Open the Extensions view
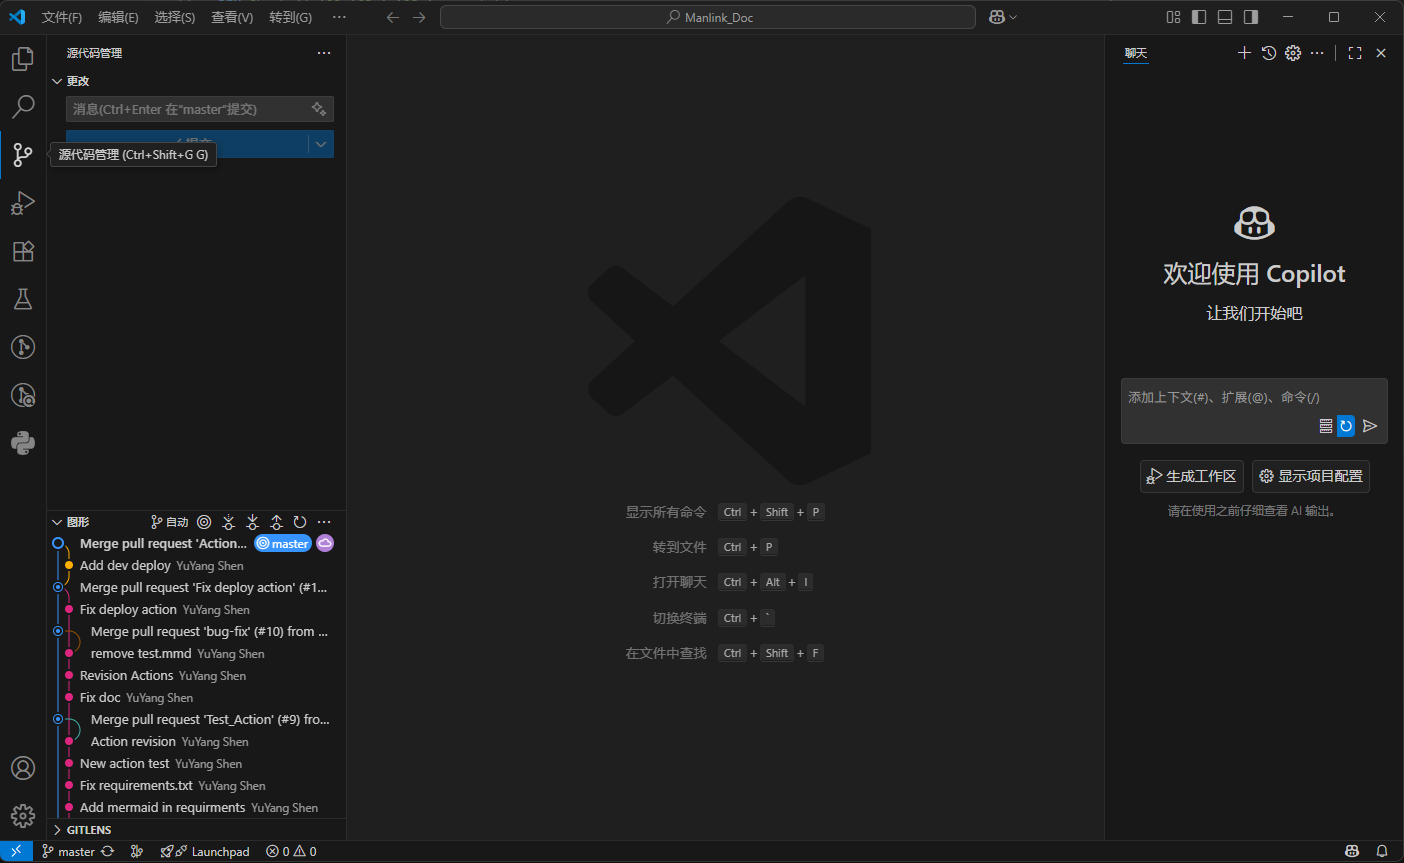1404x863 pixels. pyautogui.click(x=23, y=251)
